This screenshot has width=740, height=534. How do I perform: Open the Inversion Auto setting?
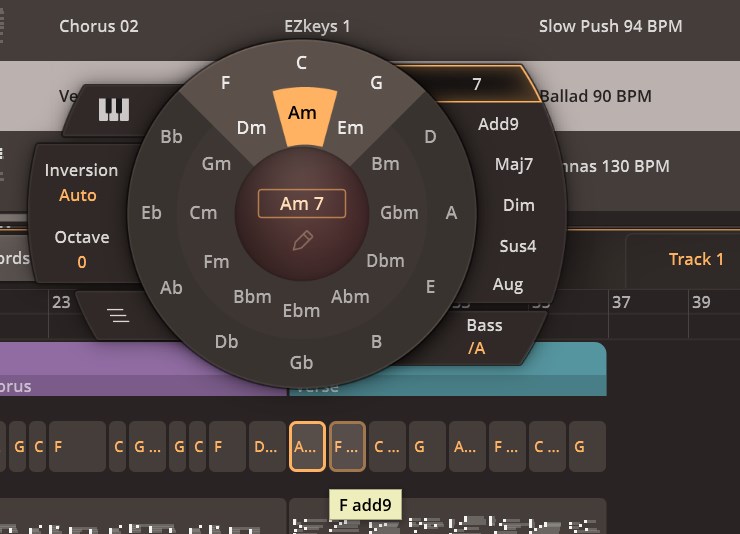pos(78,183)
